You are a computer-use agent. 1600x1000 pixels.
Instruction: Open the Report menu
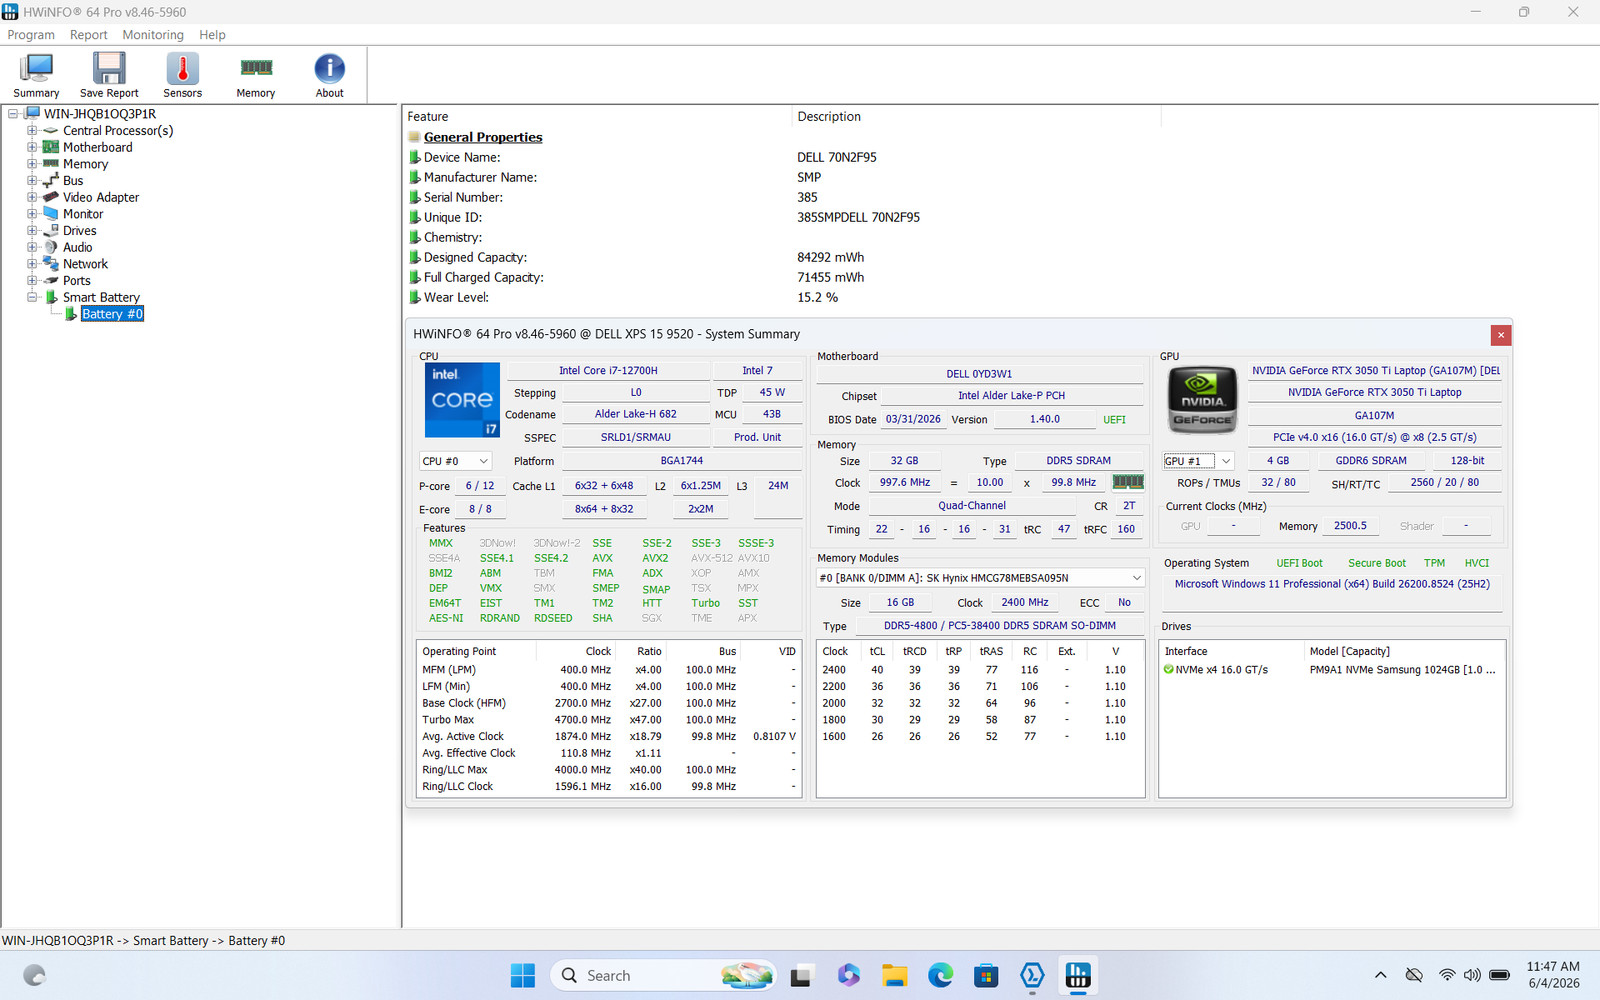[88, 35]
